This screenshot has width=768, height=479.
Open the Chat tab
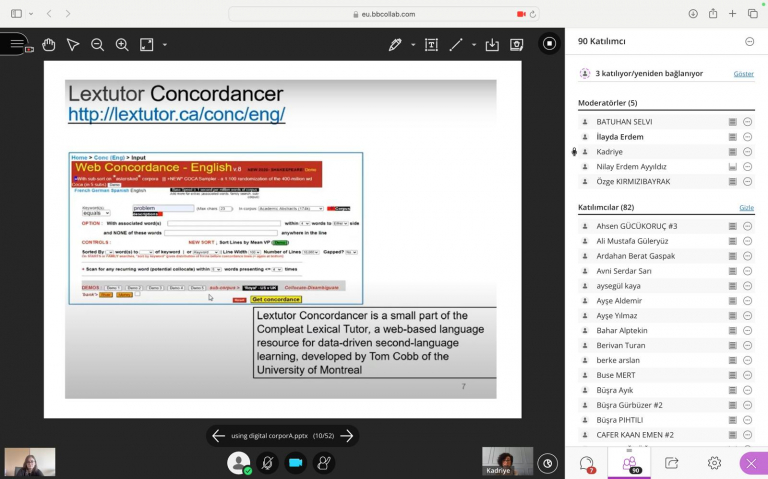click(x=587, y=463)
